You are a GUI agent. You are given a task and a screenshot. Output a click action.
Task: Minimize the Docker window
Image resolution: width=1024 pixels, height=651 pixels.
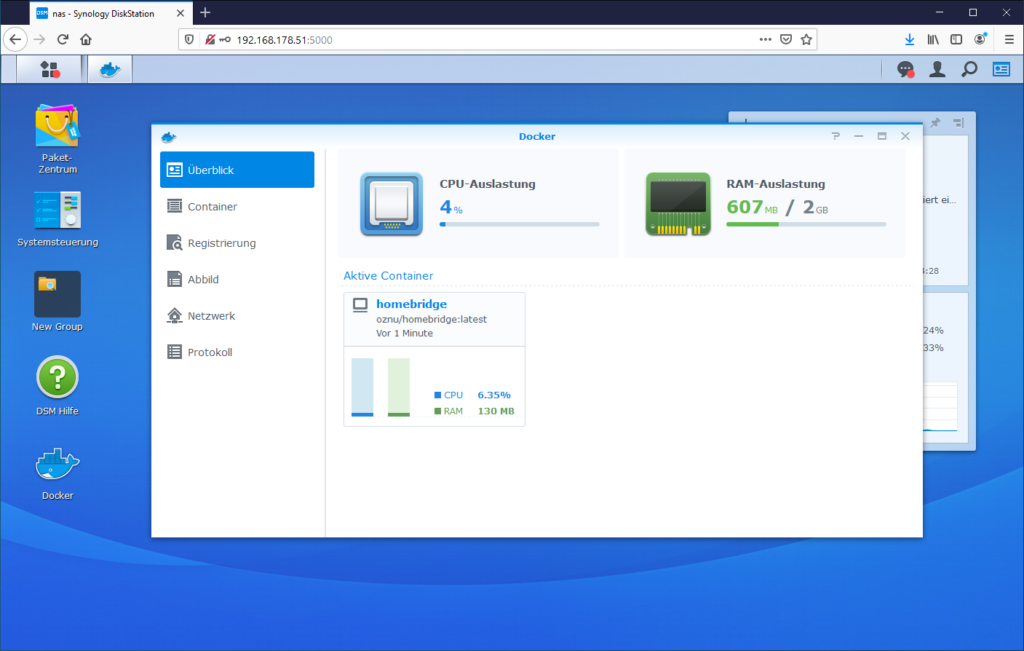[858, 136]
